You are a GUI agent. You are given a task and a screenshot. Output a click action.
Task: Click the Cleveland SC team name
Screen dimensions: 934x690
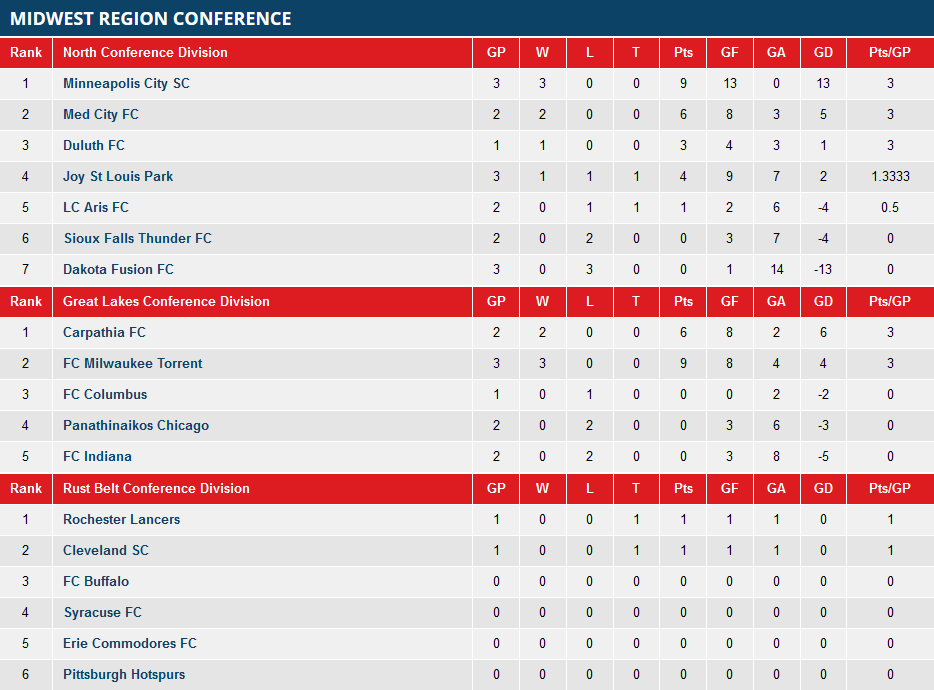[106, 551]
